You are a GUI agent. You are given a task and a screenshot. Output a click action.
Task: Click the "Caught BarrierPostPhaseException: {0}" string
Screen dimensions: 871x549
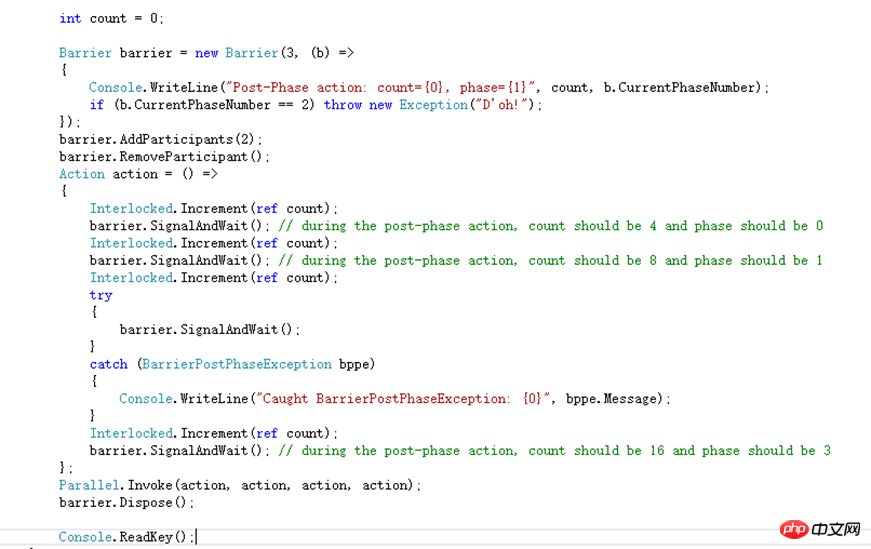tap(401, 399)
